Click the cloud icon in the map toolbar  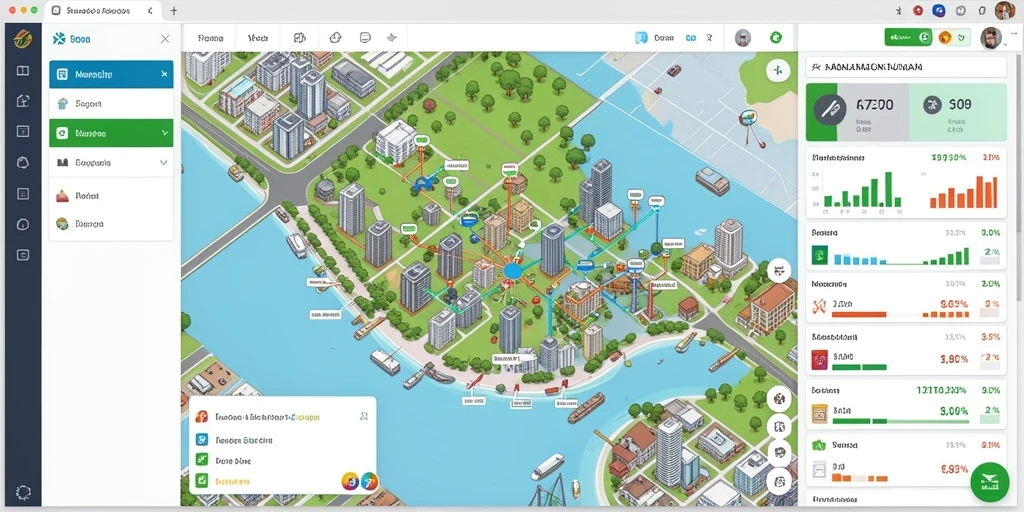pos(335,38)
